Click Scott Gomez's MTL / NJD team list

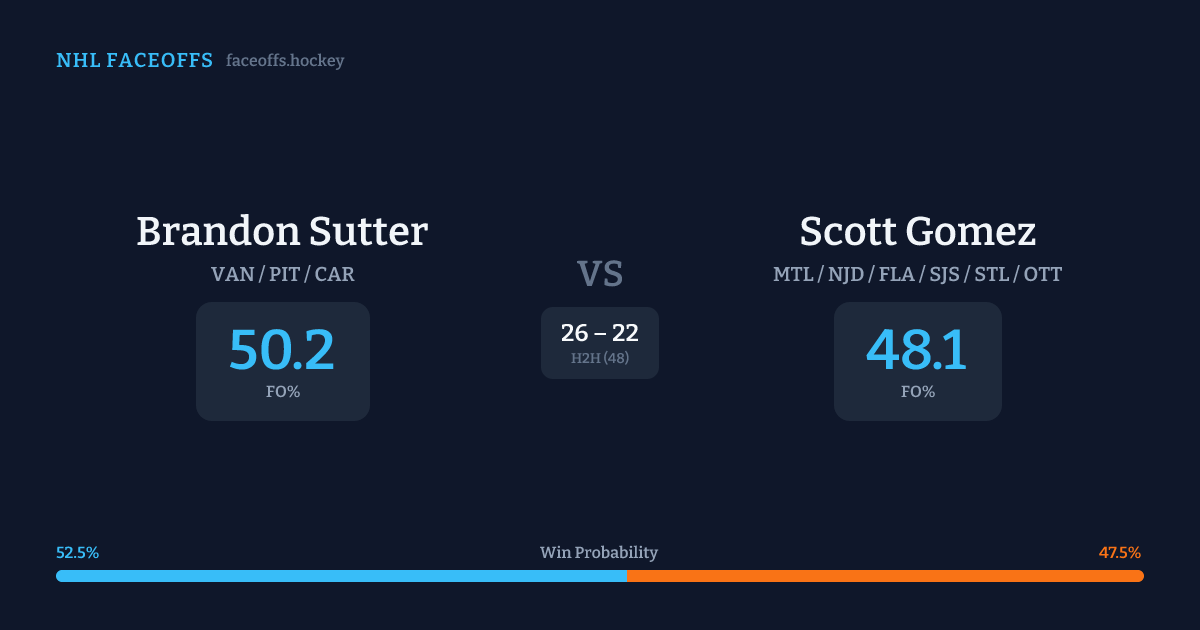pyautogui.click(x=917, y=274)
